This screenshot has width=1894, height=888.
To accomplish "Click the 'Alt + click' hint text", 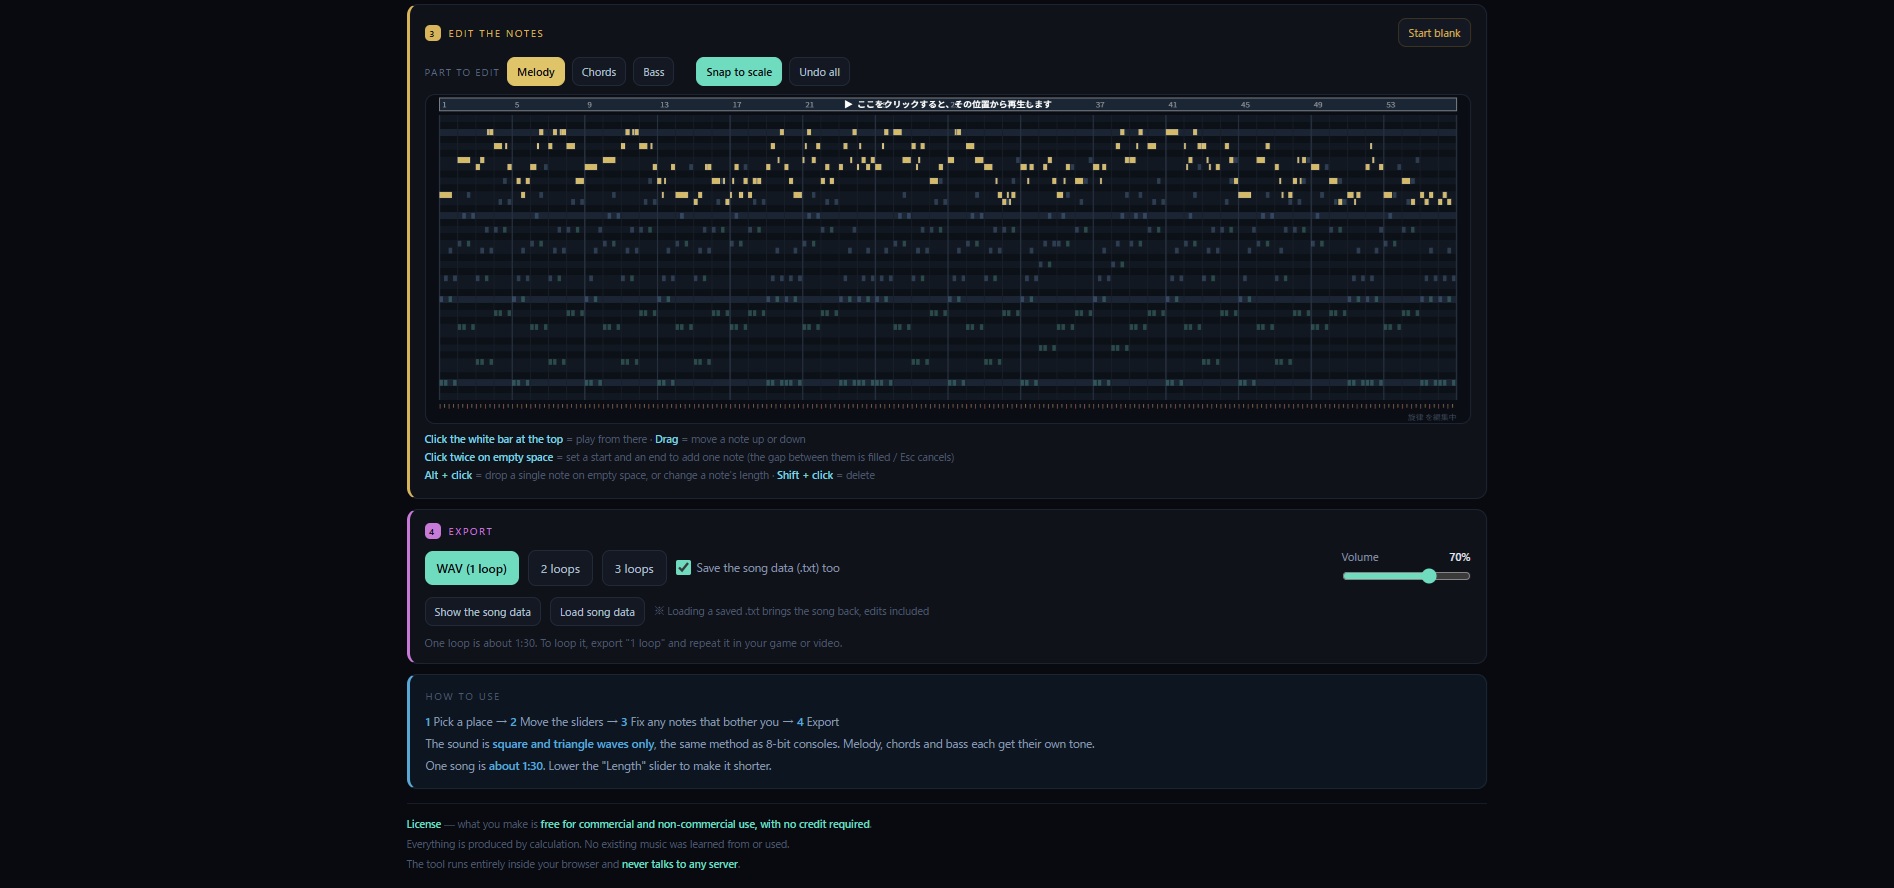I will (x=448, y=475).
